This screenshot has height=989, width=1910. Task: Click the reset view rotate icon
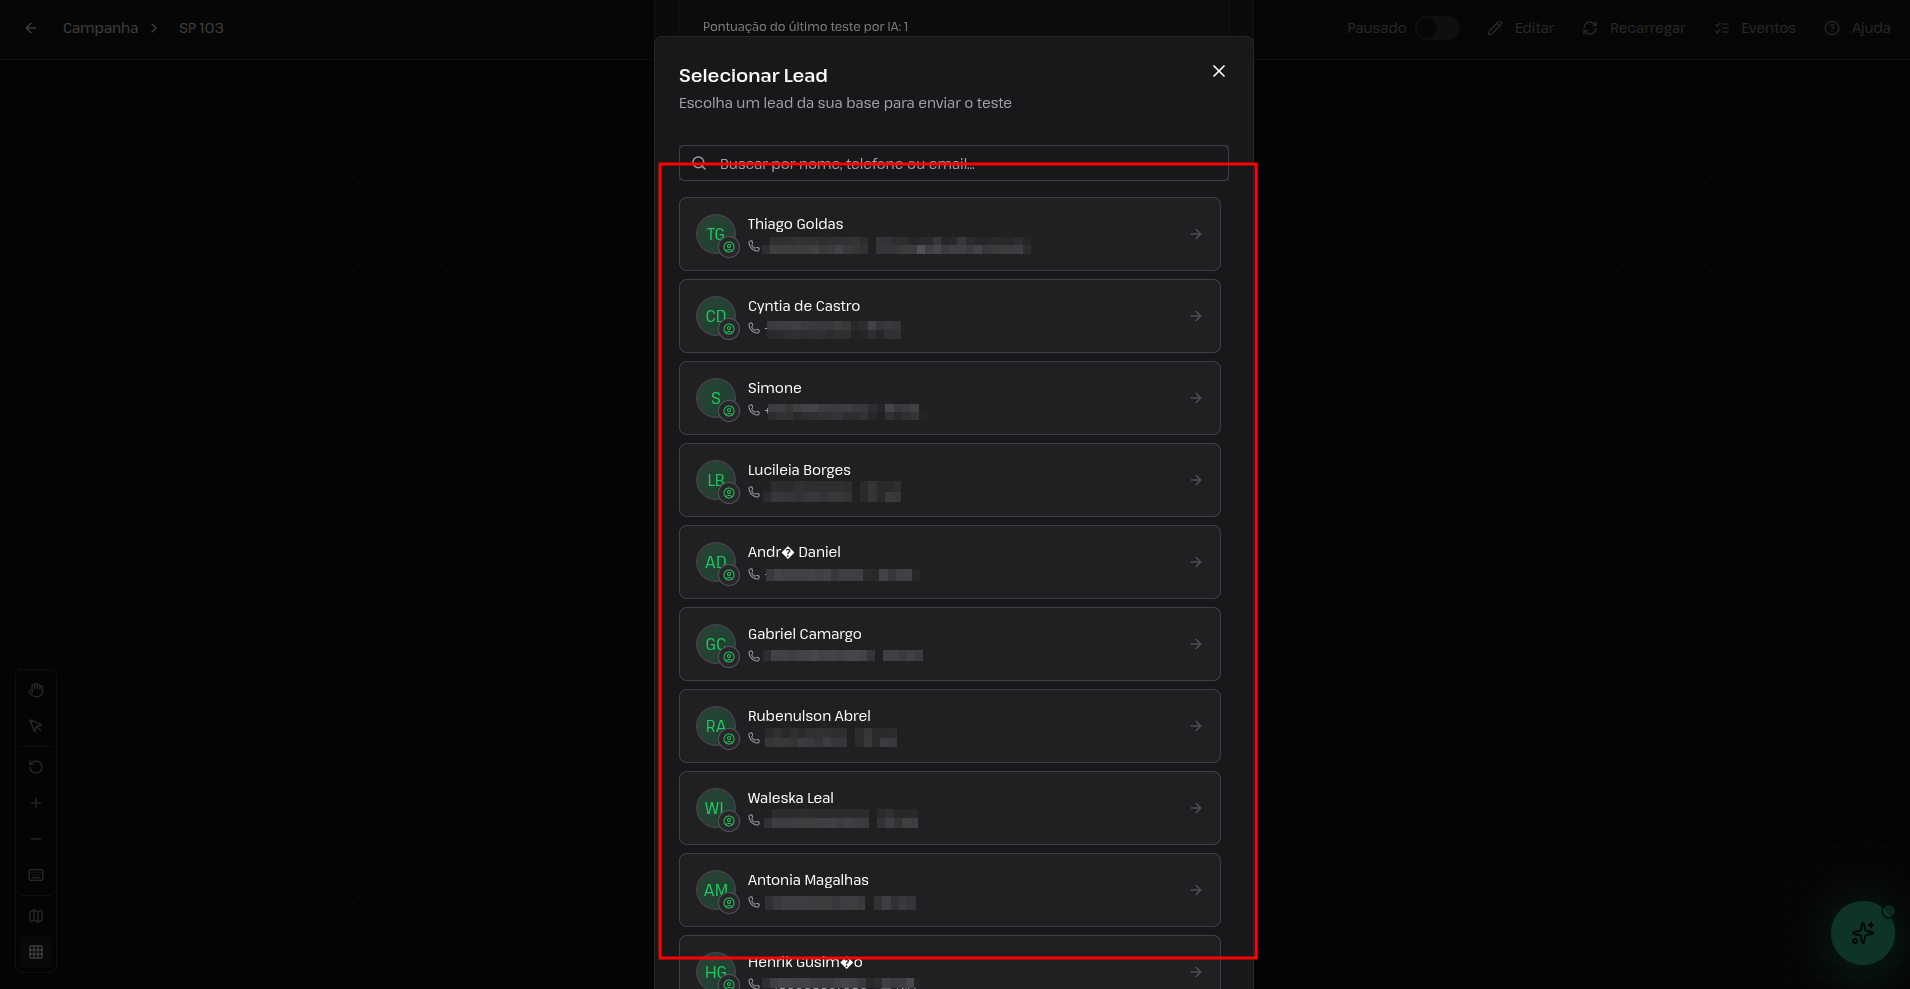point(36,767)
